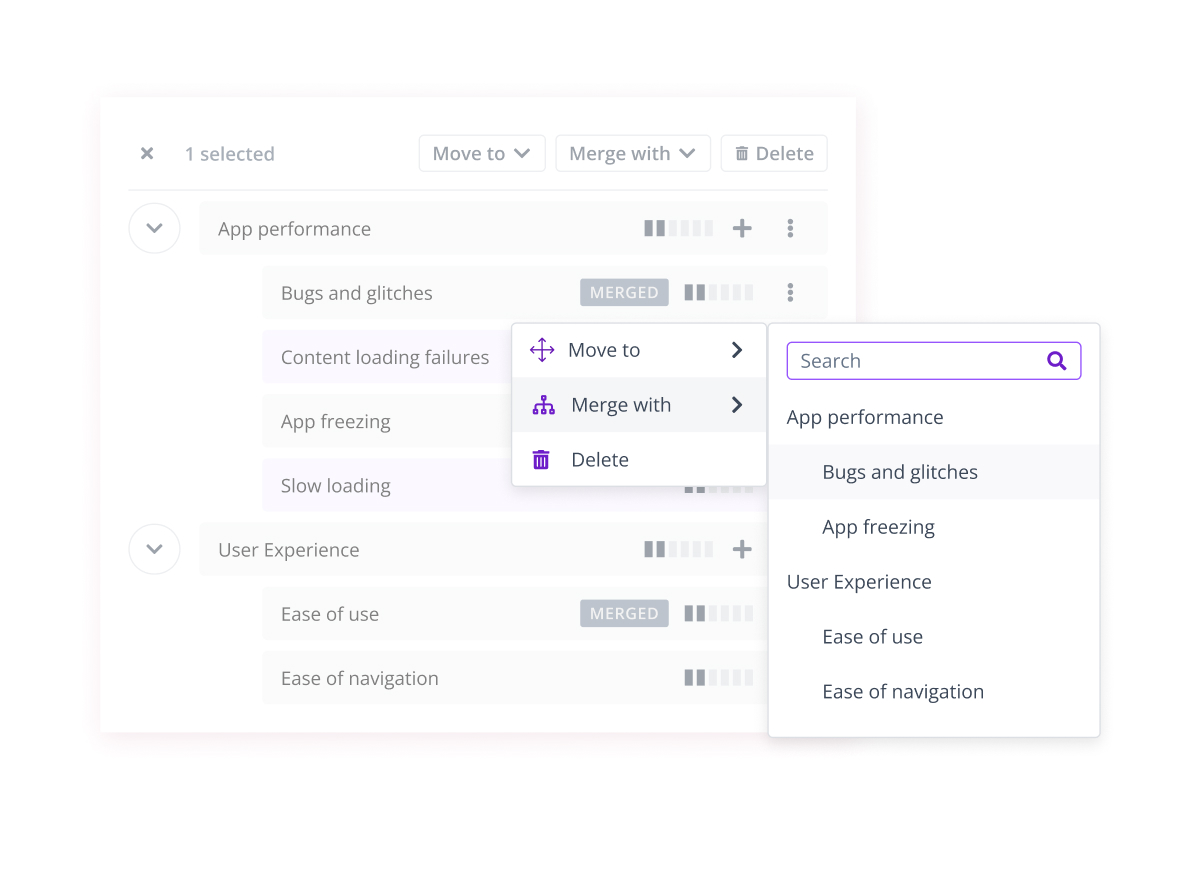Open the three-dot menu on Bugs and glitches row

point(790,292)
